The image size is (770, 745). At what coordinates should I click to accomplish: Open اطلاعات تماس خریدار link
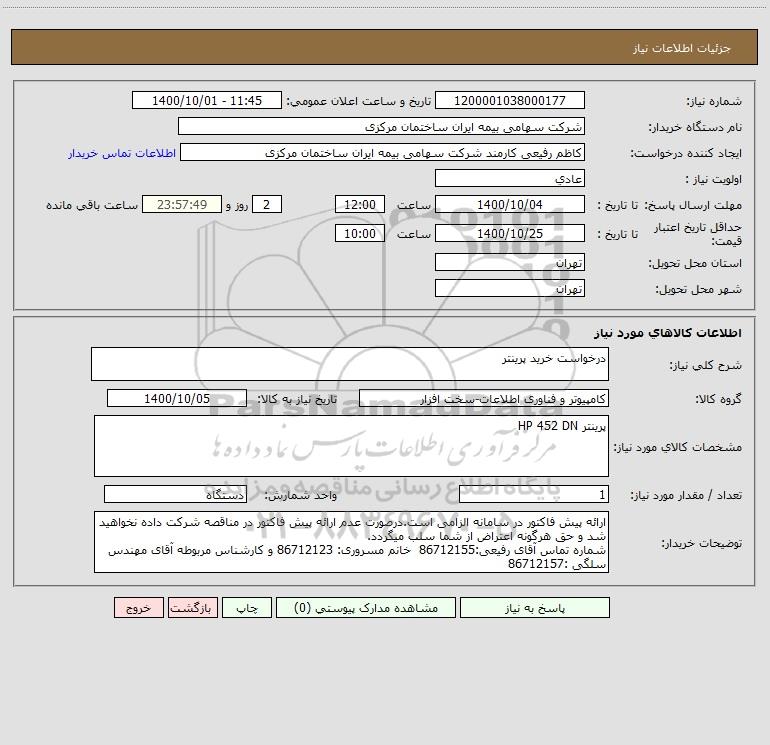122,153
